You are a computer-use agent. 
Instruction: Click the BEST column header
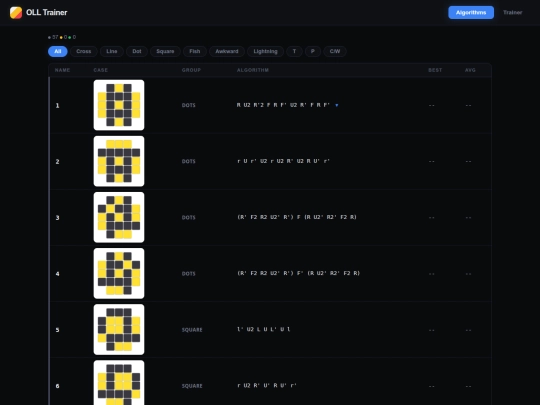pos(435,70)
